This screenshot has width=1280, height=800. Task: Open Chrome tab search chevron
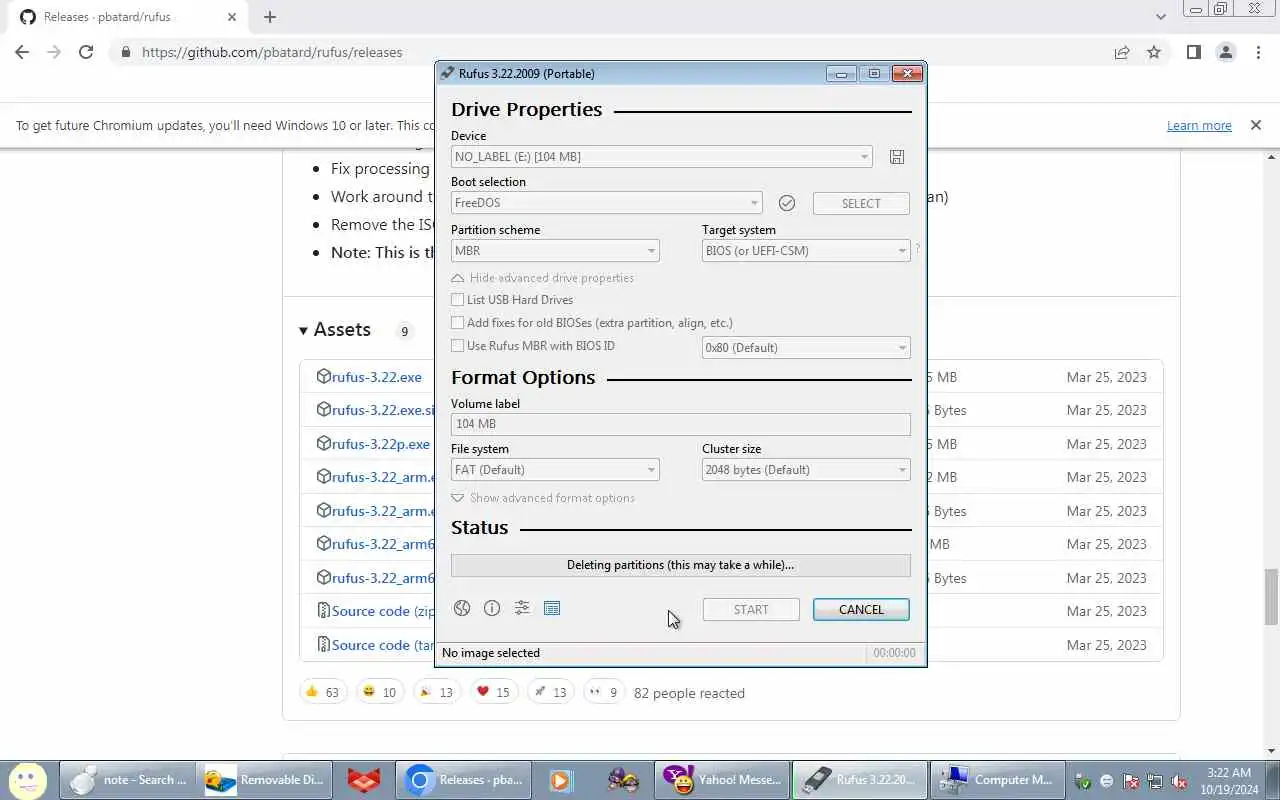[x=1161, y=17]
